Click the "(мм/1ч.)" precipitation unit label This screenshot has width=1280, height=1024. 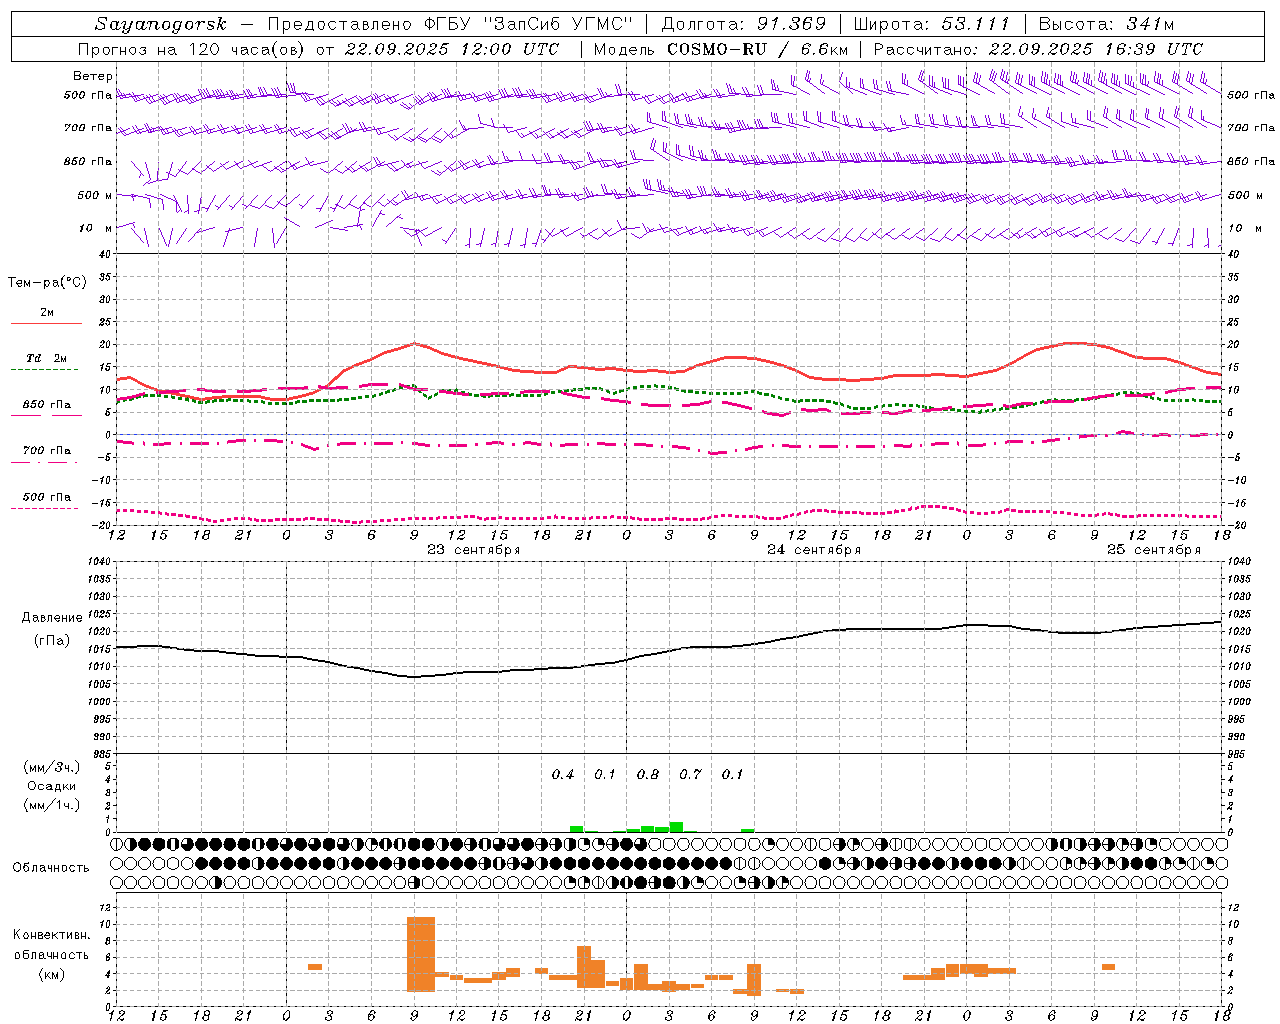click(x=52, y=805)
